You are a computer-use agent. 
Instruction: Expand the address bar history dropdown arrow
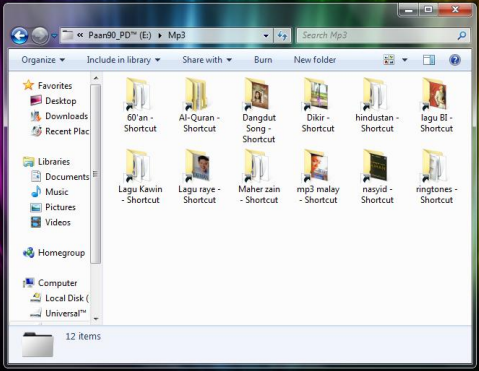click(266, 35)
